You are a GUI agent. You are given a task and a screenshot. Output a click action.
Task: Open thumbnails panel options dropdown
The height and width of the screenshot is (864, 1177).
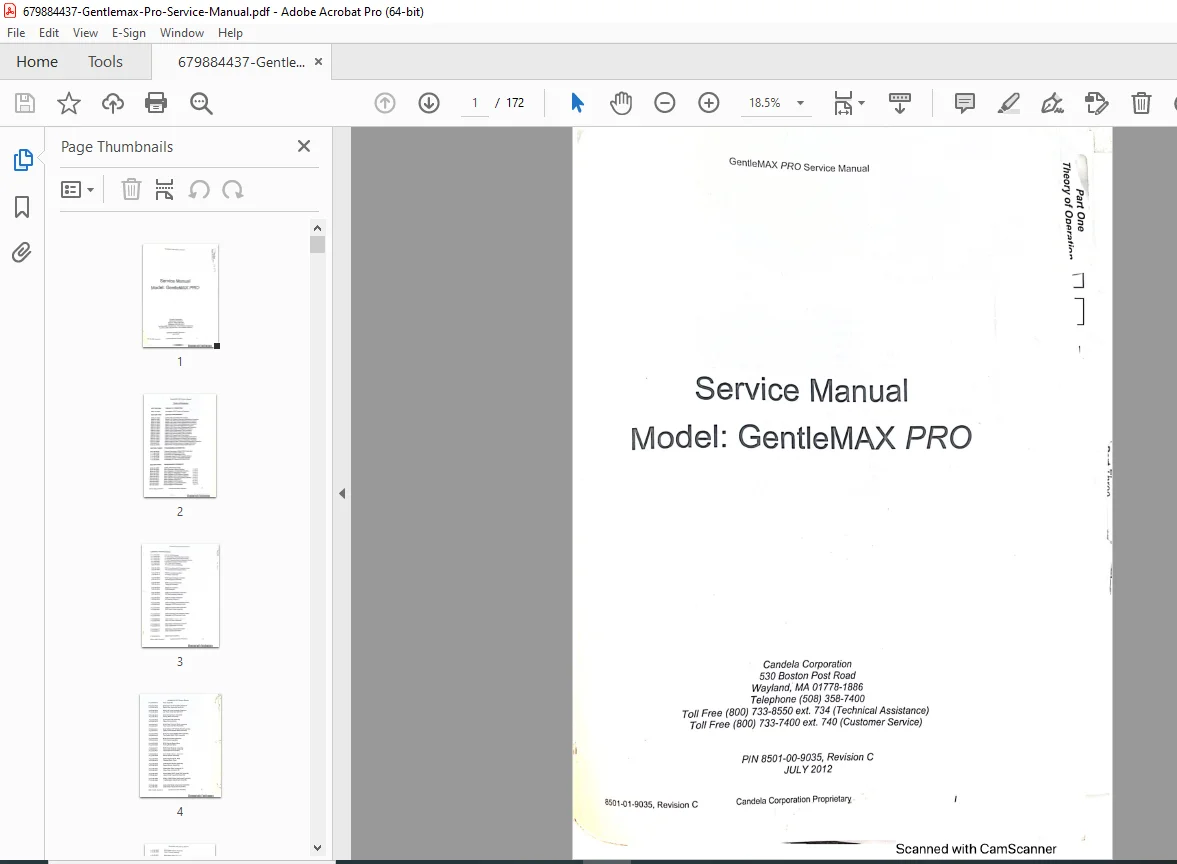pos(77,190)
